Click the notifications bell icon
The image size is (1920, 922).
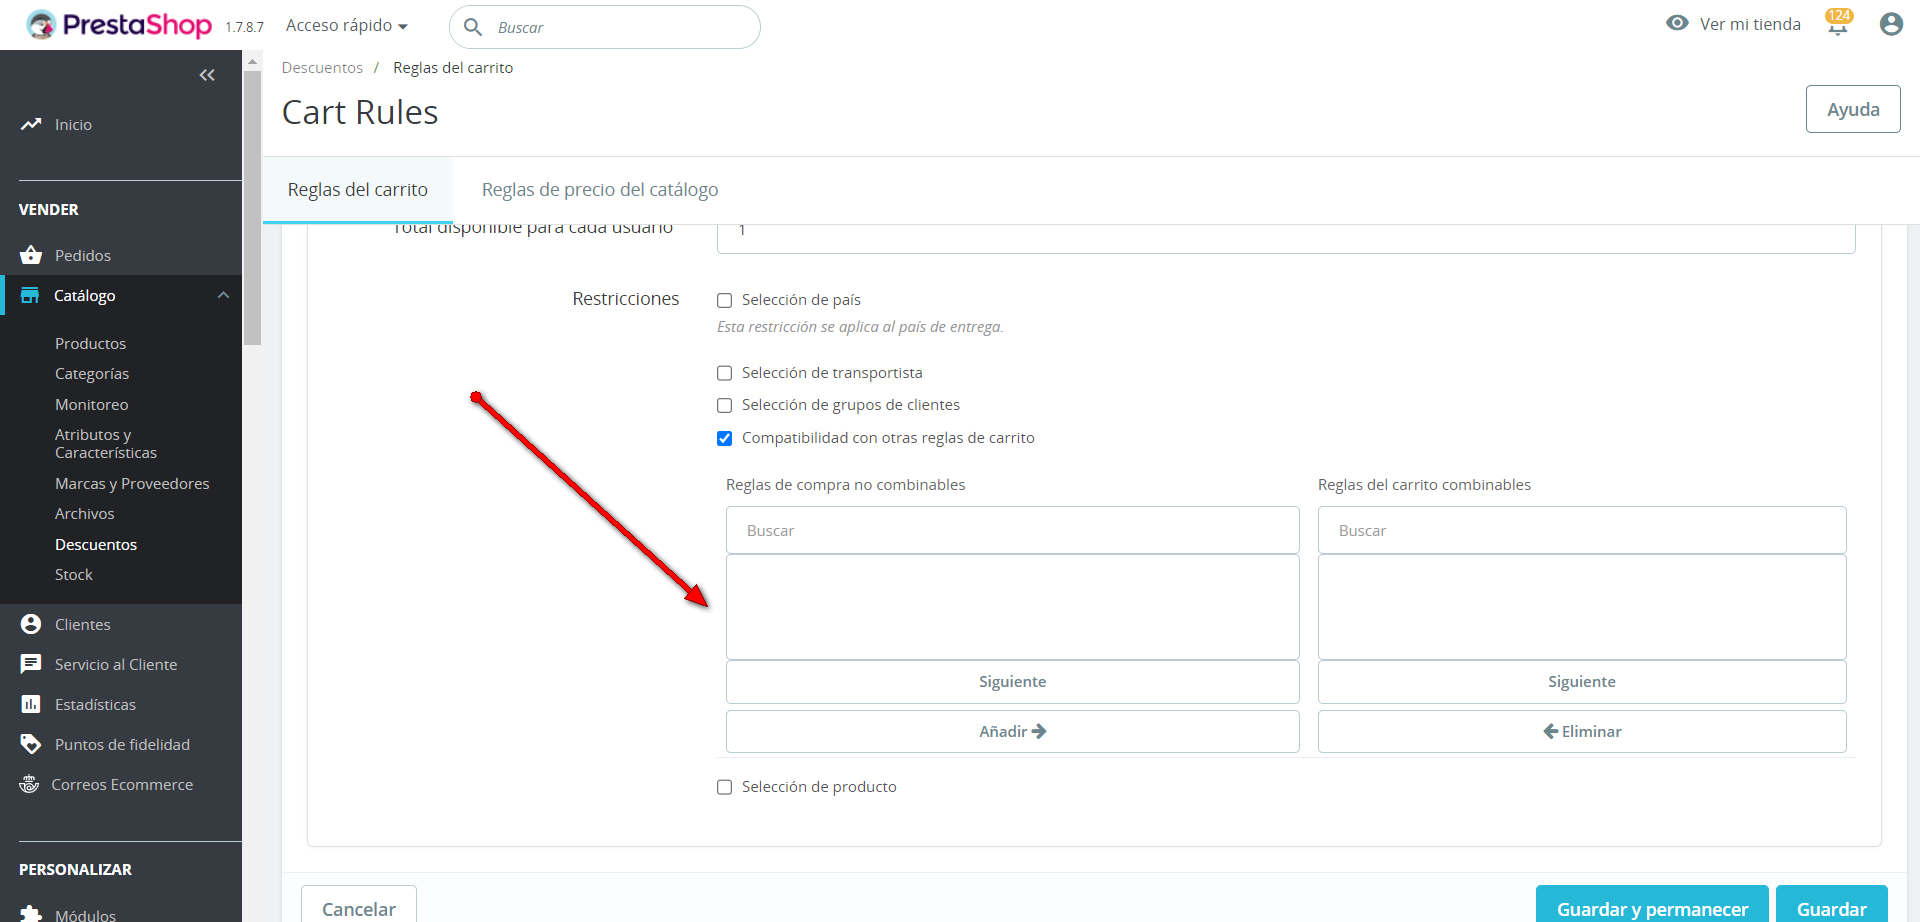tap(1837, 25)
